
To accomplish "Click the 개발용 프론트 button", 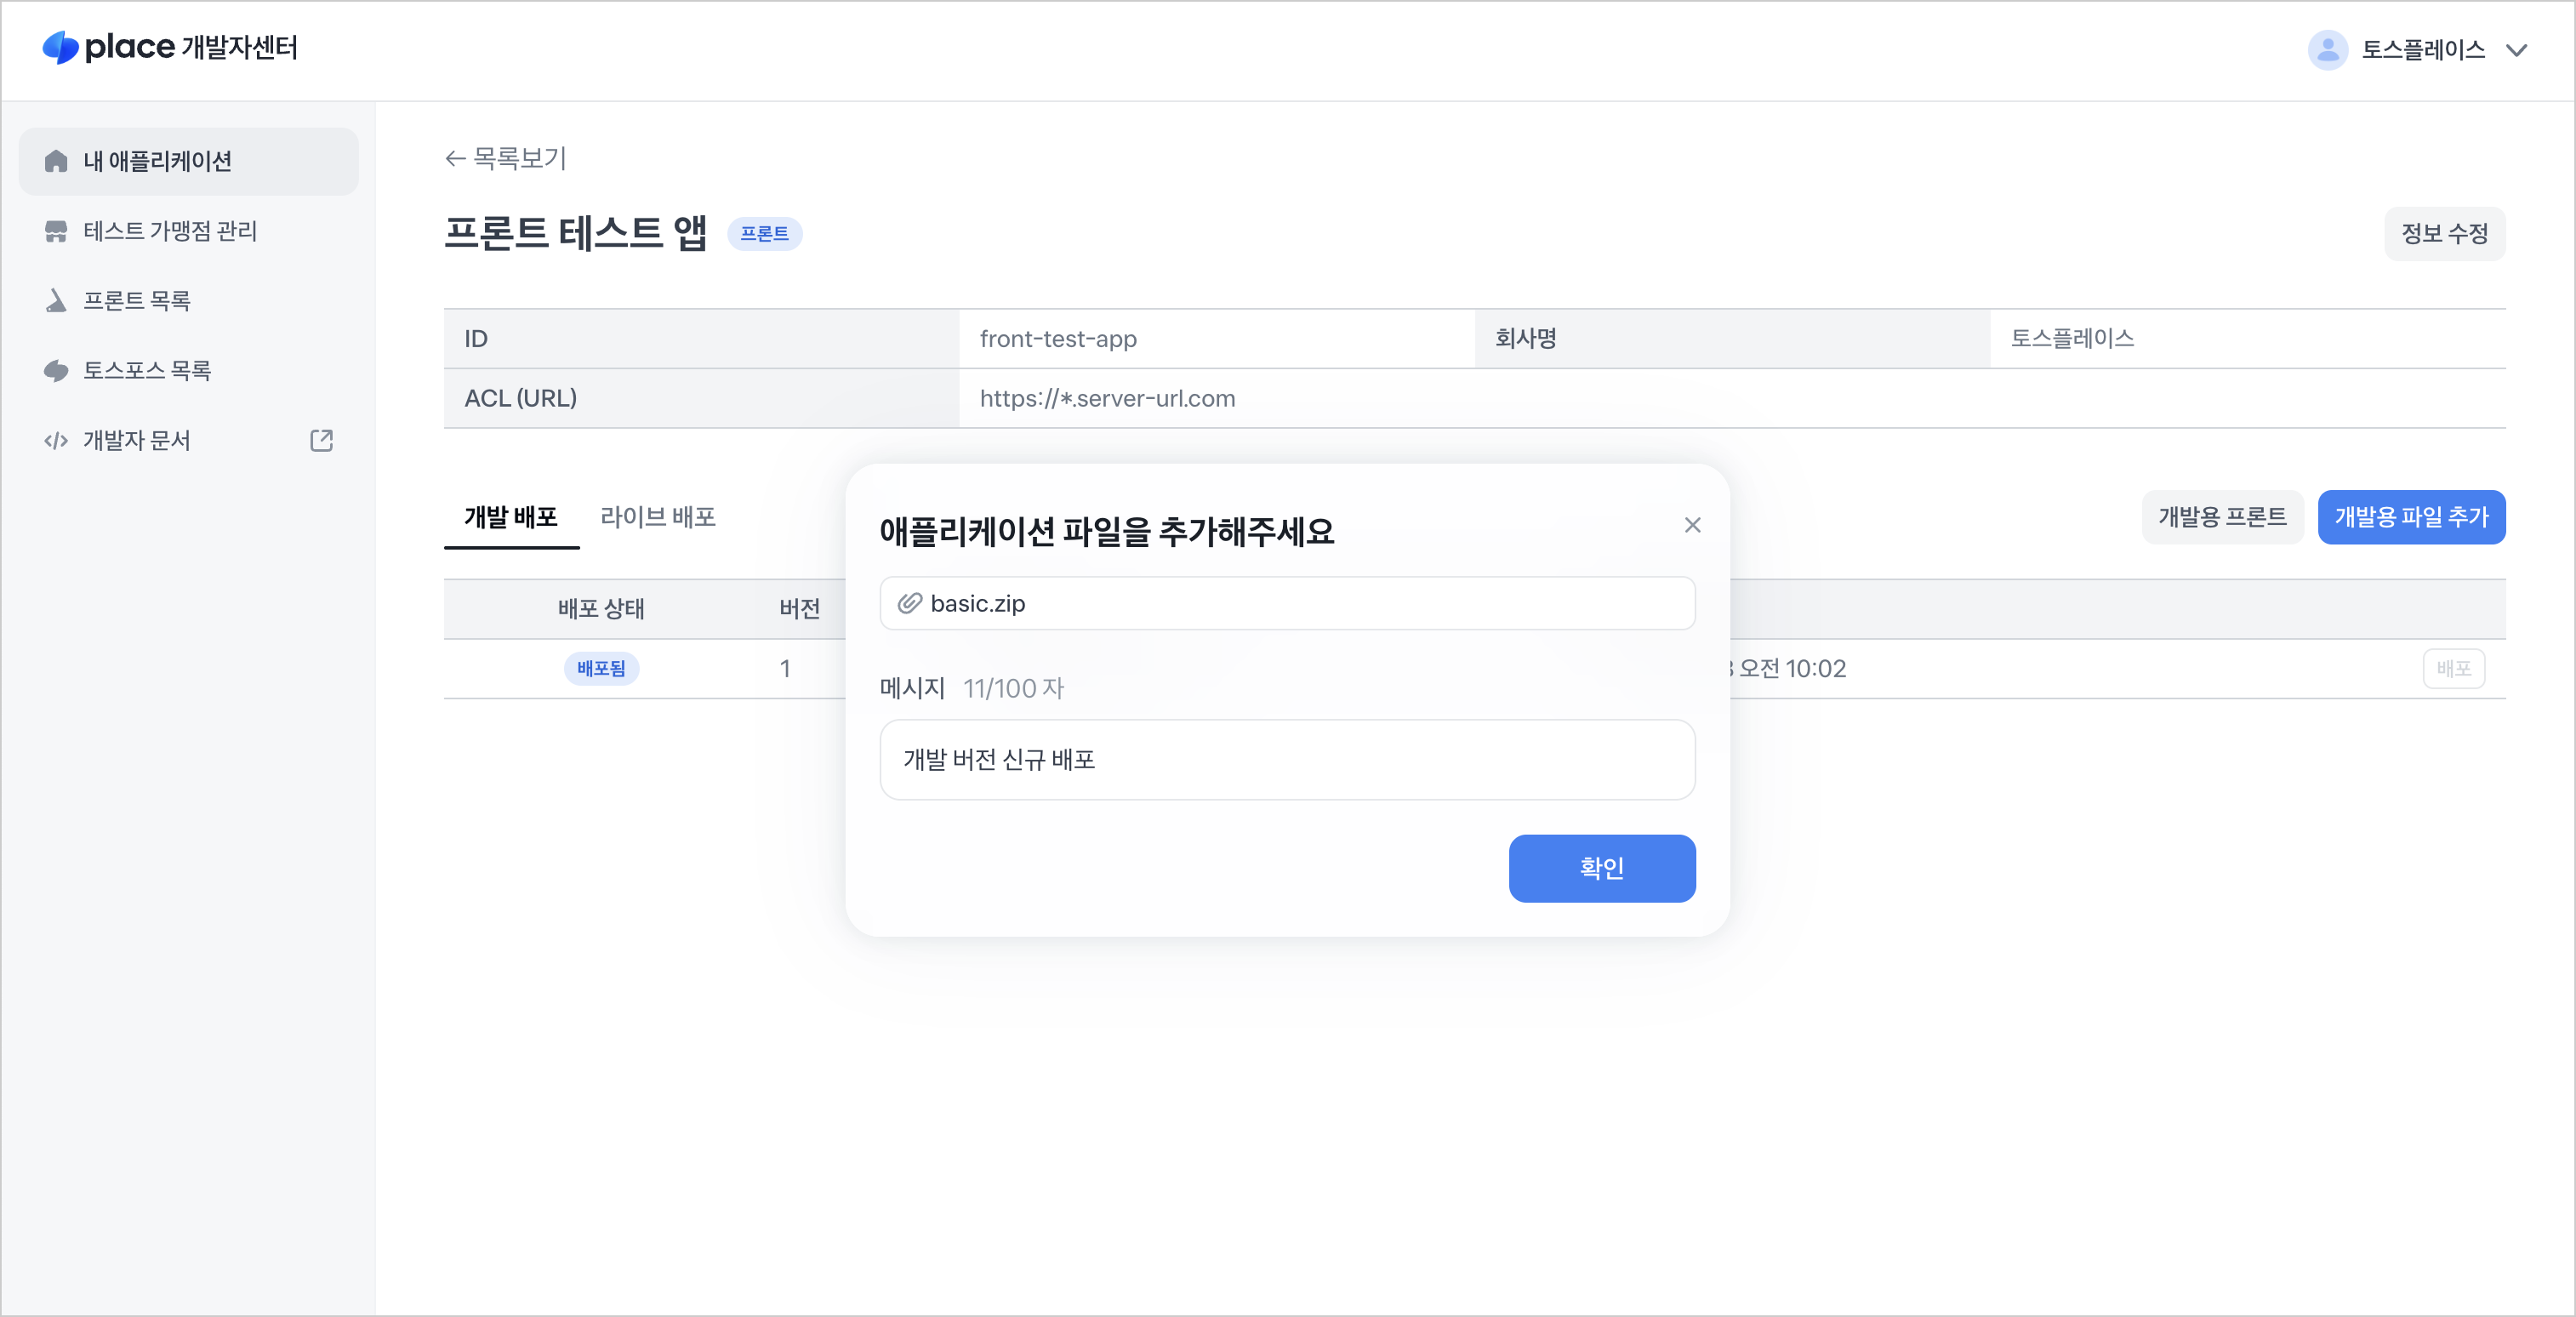I will pyautogui.click(x=2222, y=517).
